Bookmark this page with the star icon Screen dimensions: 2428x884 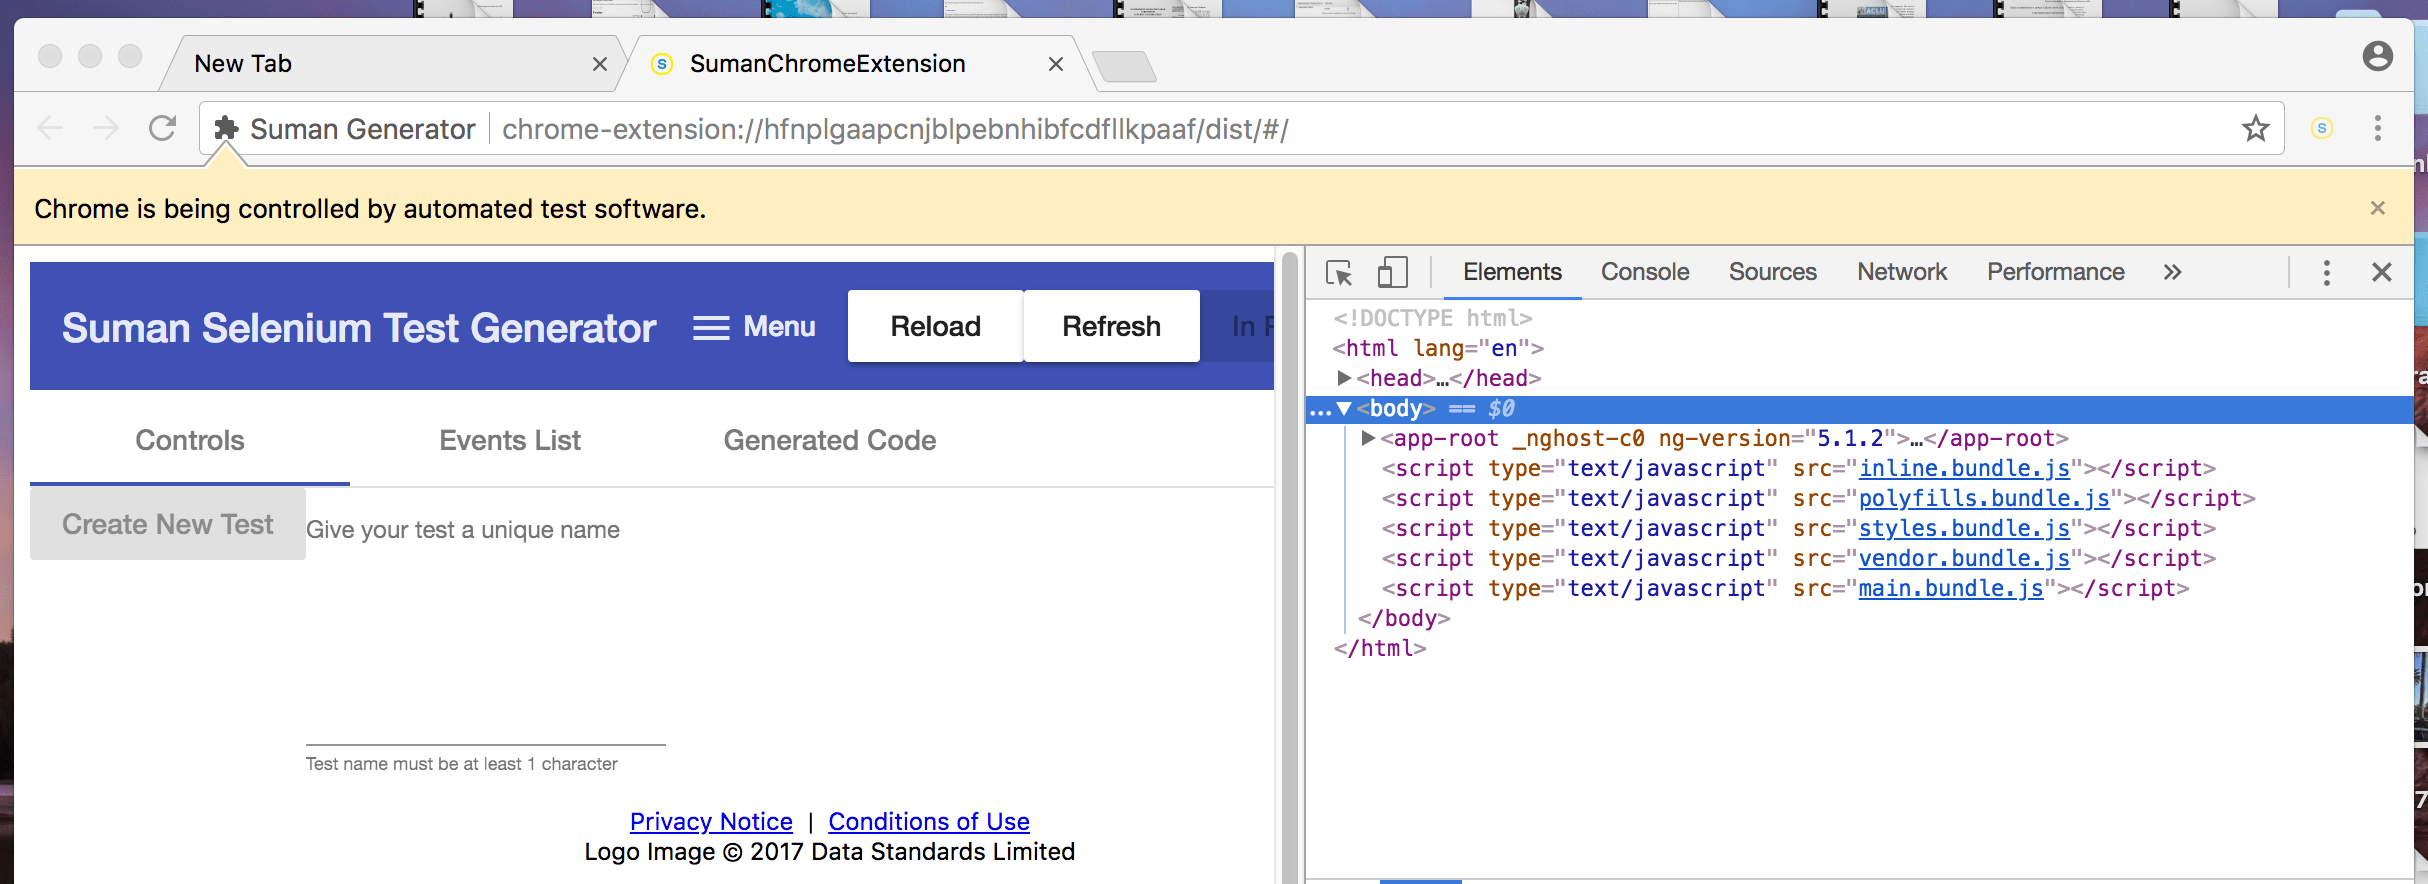(x=2255, y=128)
